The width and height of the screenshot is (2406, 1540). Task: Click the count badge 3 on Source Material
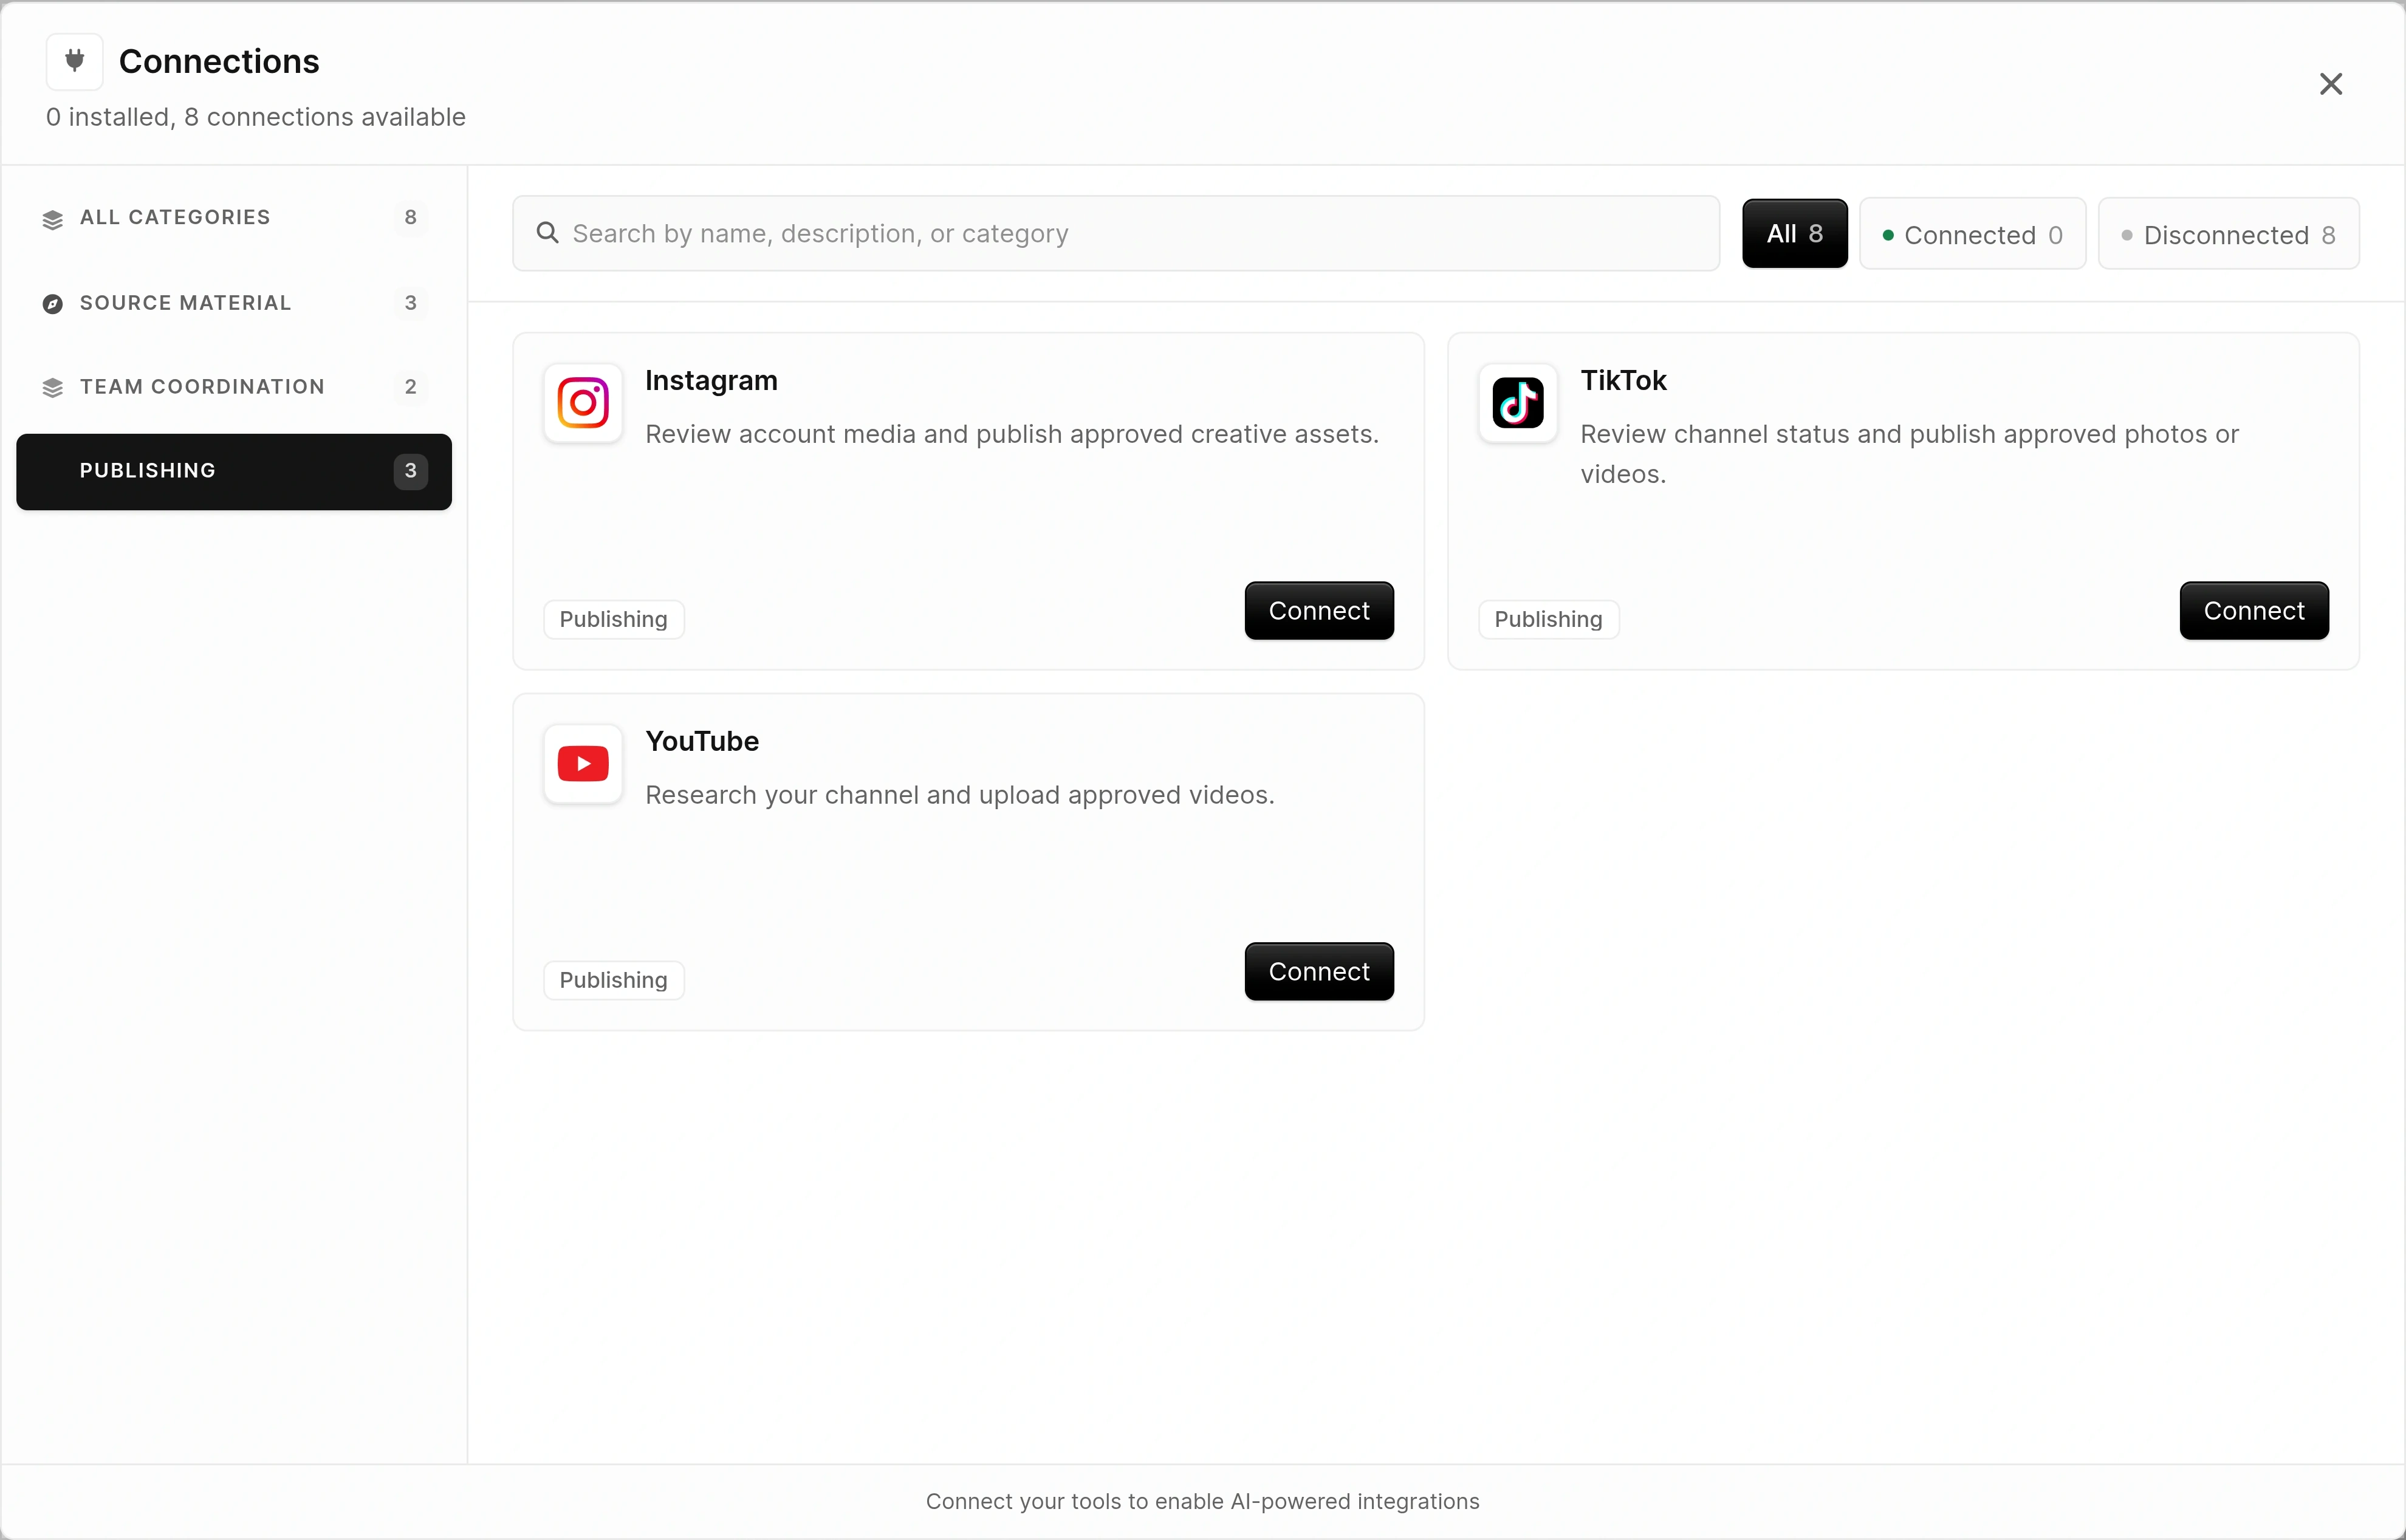pos(410,303)
